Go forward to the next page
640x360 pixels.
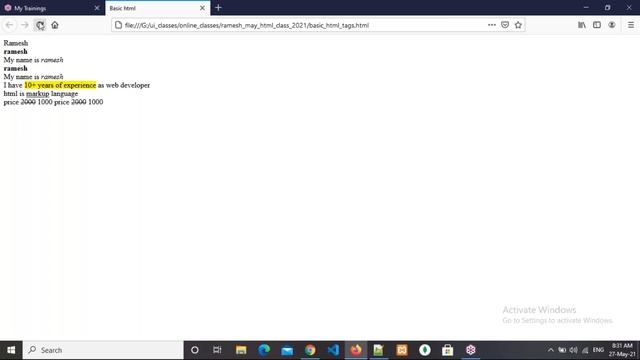click(x=24, y=25)
